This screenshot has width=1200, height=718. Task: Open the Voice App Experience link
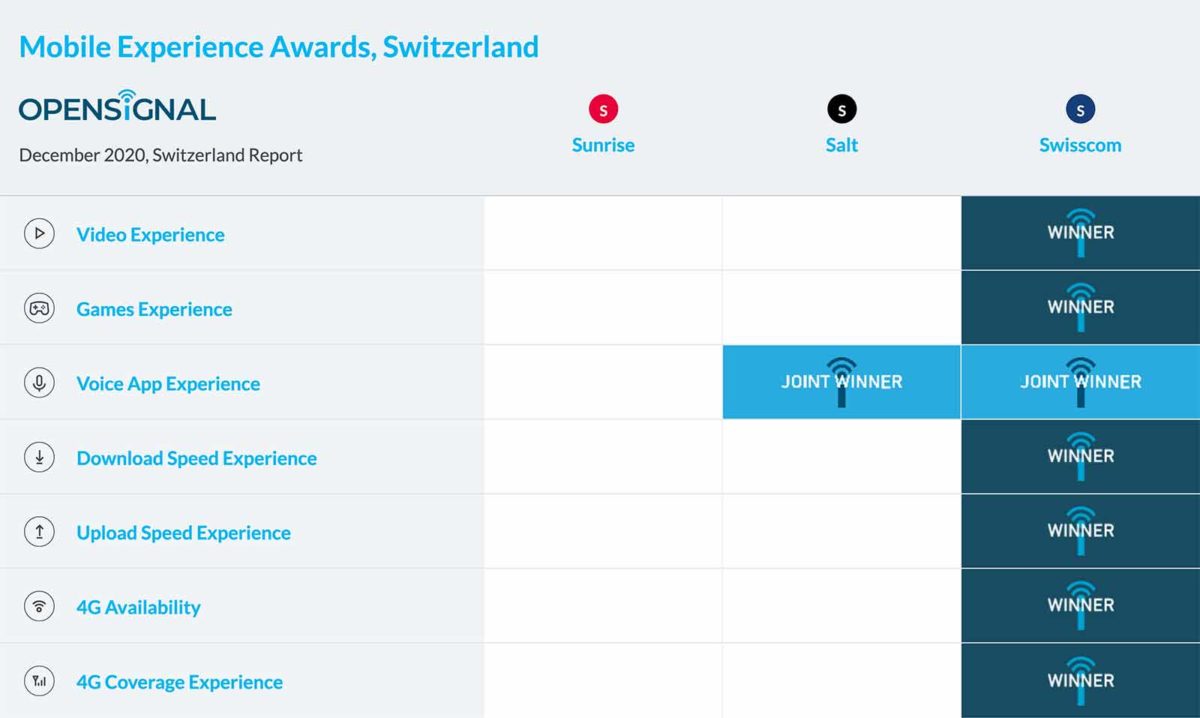[168, 384]
